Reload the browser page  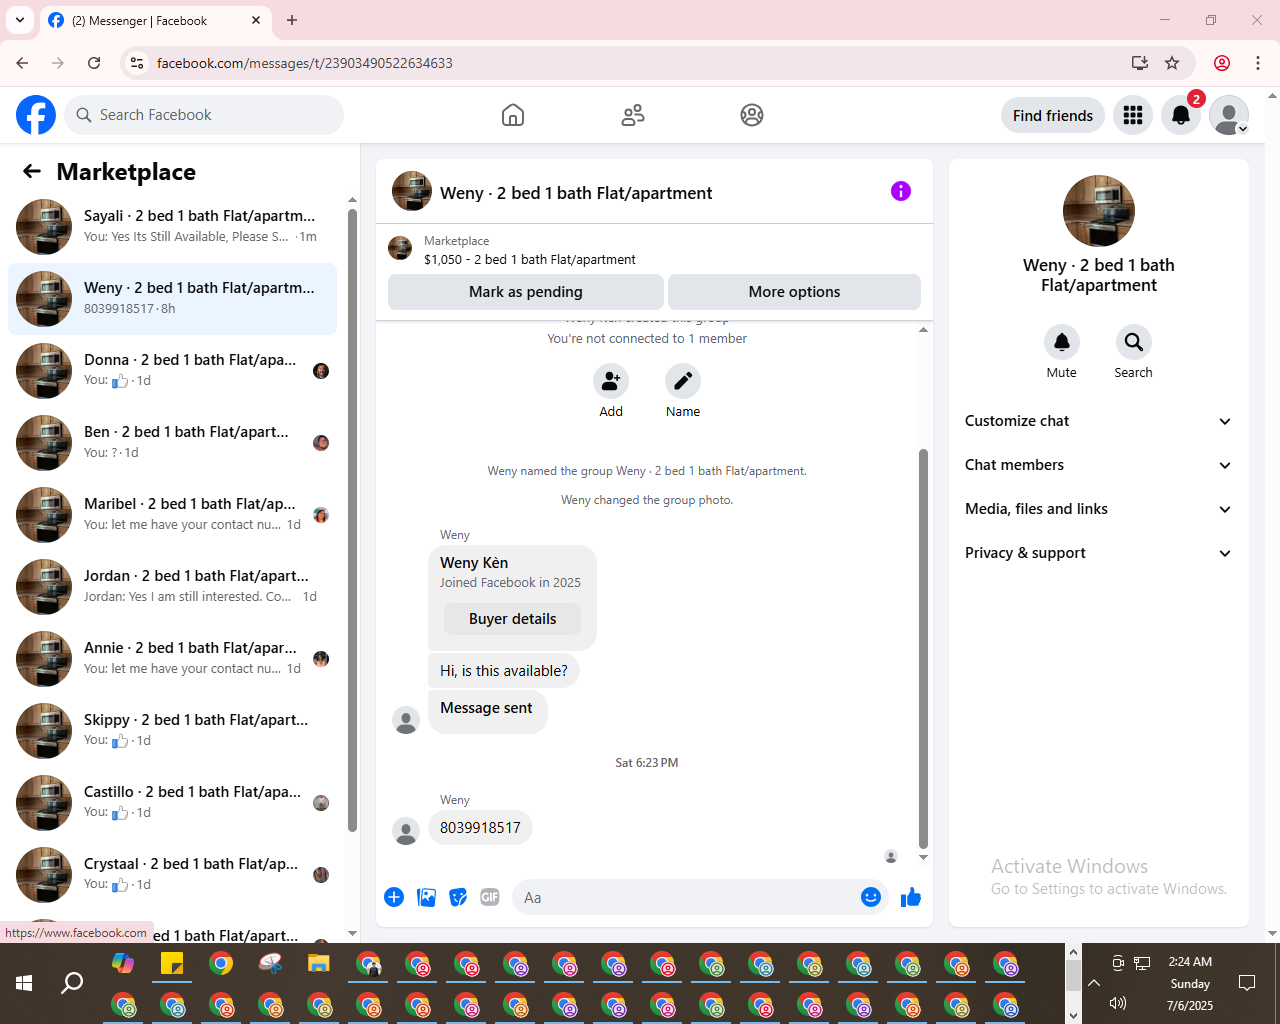pyautogui.click(x=94, y=63)
